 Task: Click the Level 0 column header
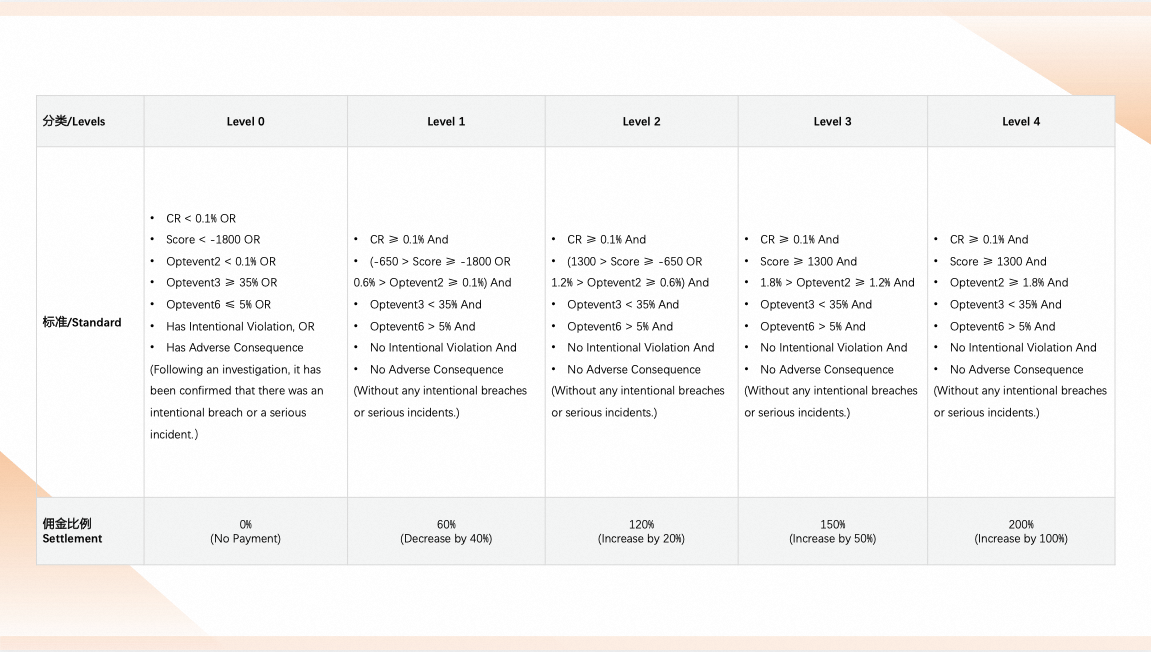pos(246,122)
